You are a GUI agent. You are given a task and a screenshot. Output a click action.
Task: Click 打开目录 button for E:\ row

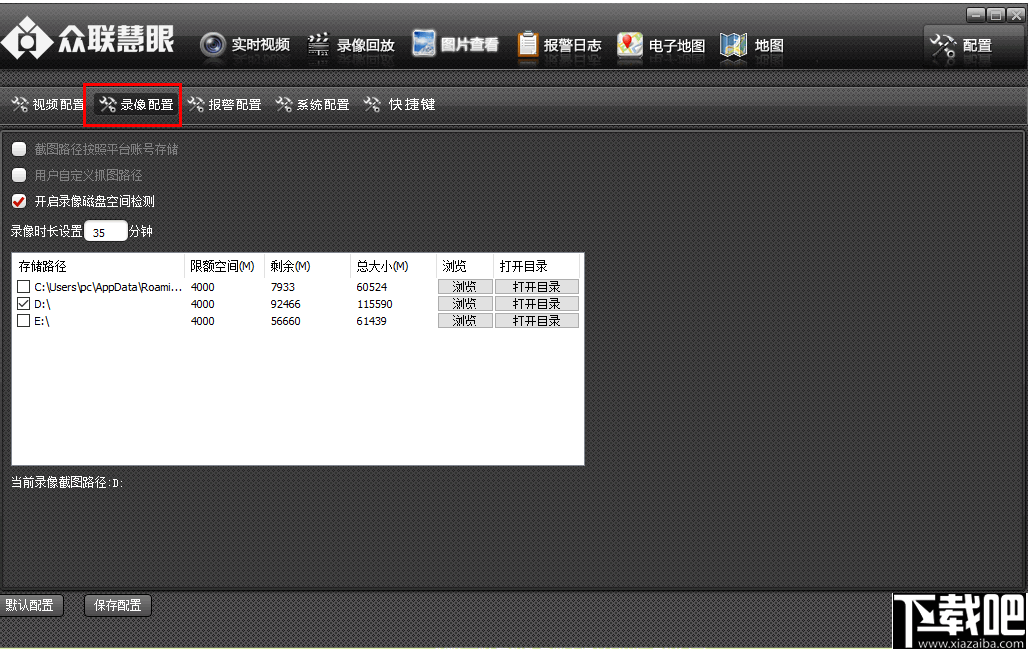coord(536,321)
